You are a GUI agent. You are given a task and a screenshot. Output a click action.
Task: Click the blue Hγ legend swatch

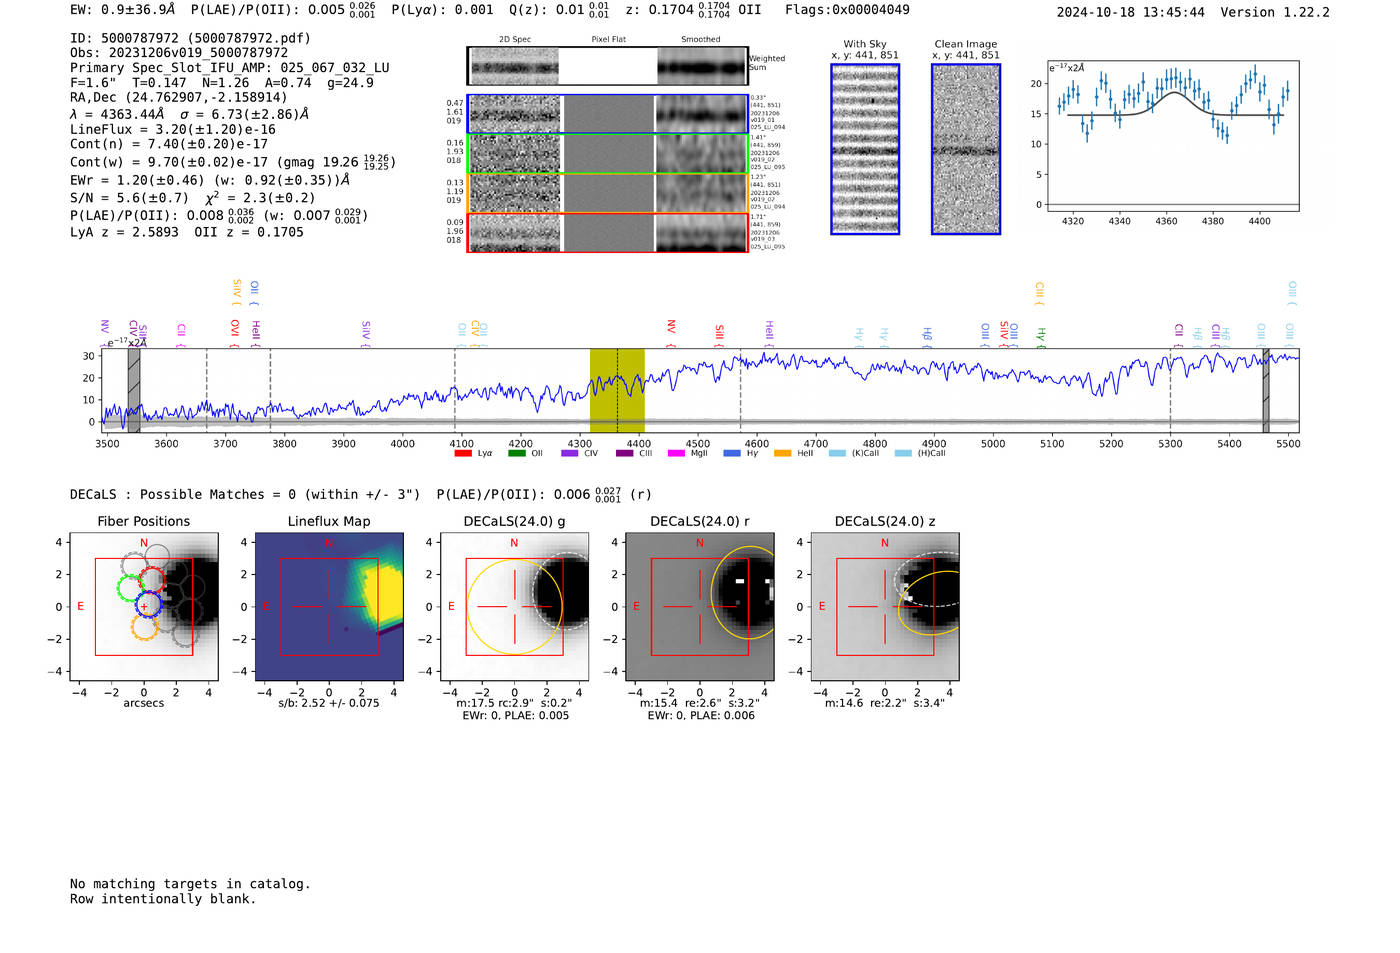click(x=732, y=453)
